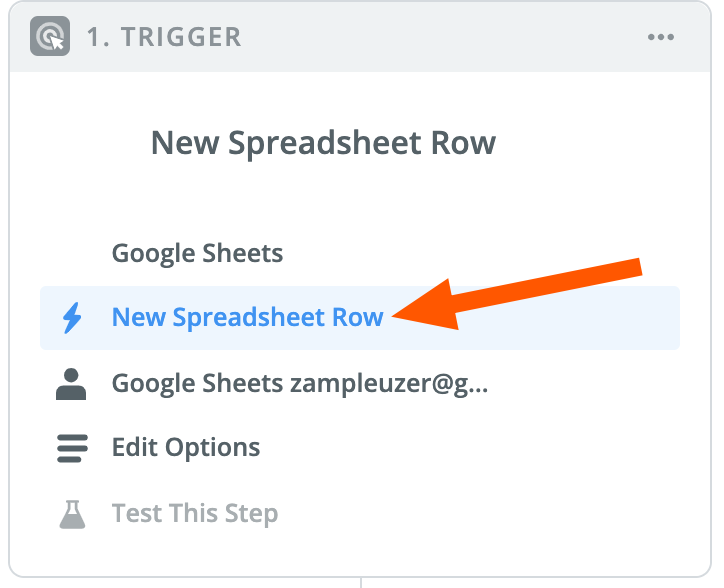Select the highlighted New Spreadsheet Row link
724x588 pixels.
tap(247, 318)
